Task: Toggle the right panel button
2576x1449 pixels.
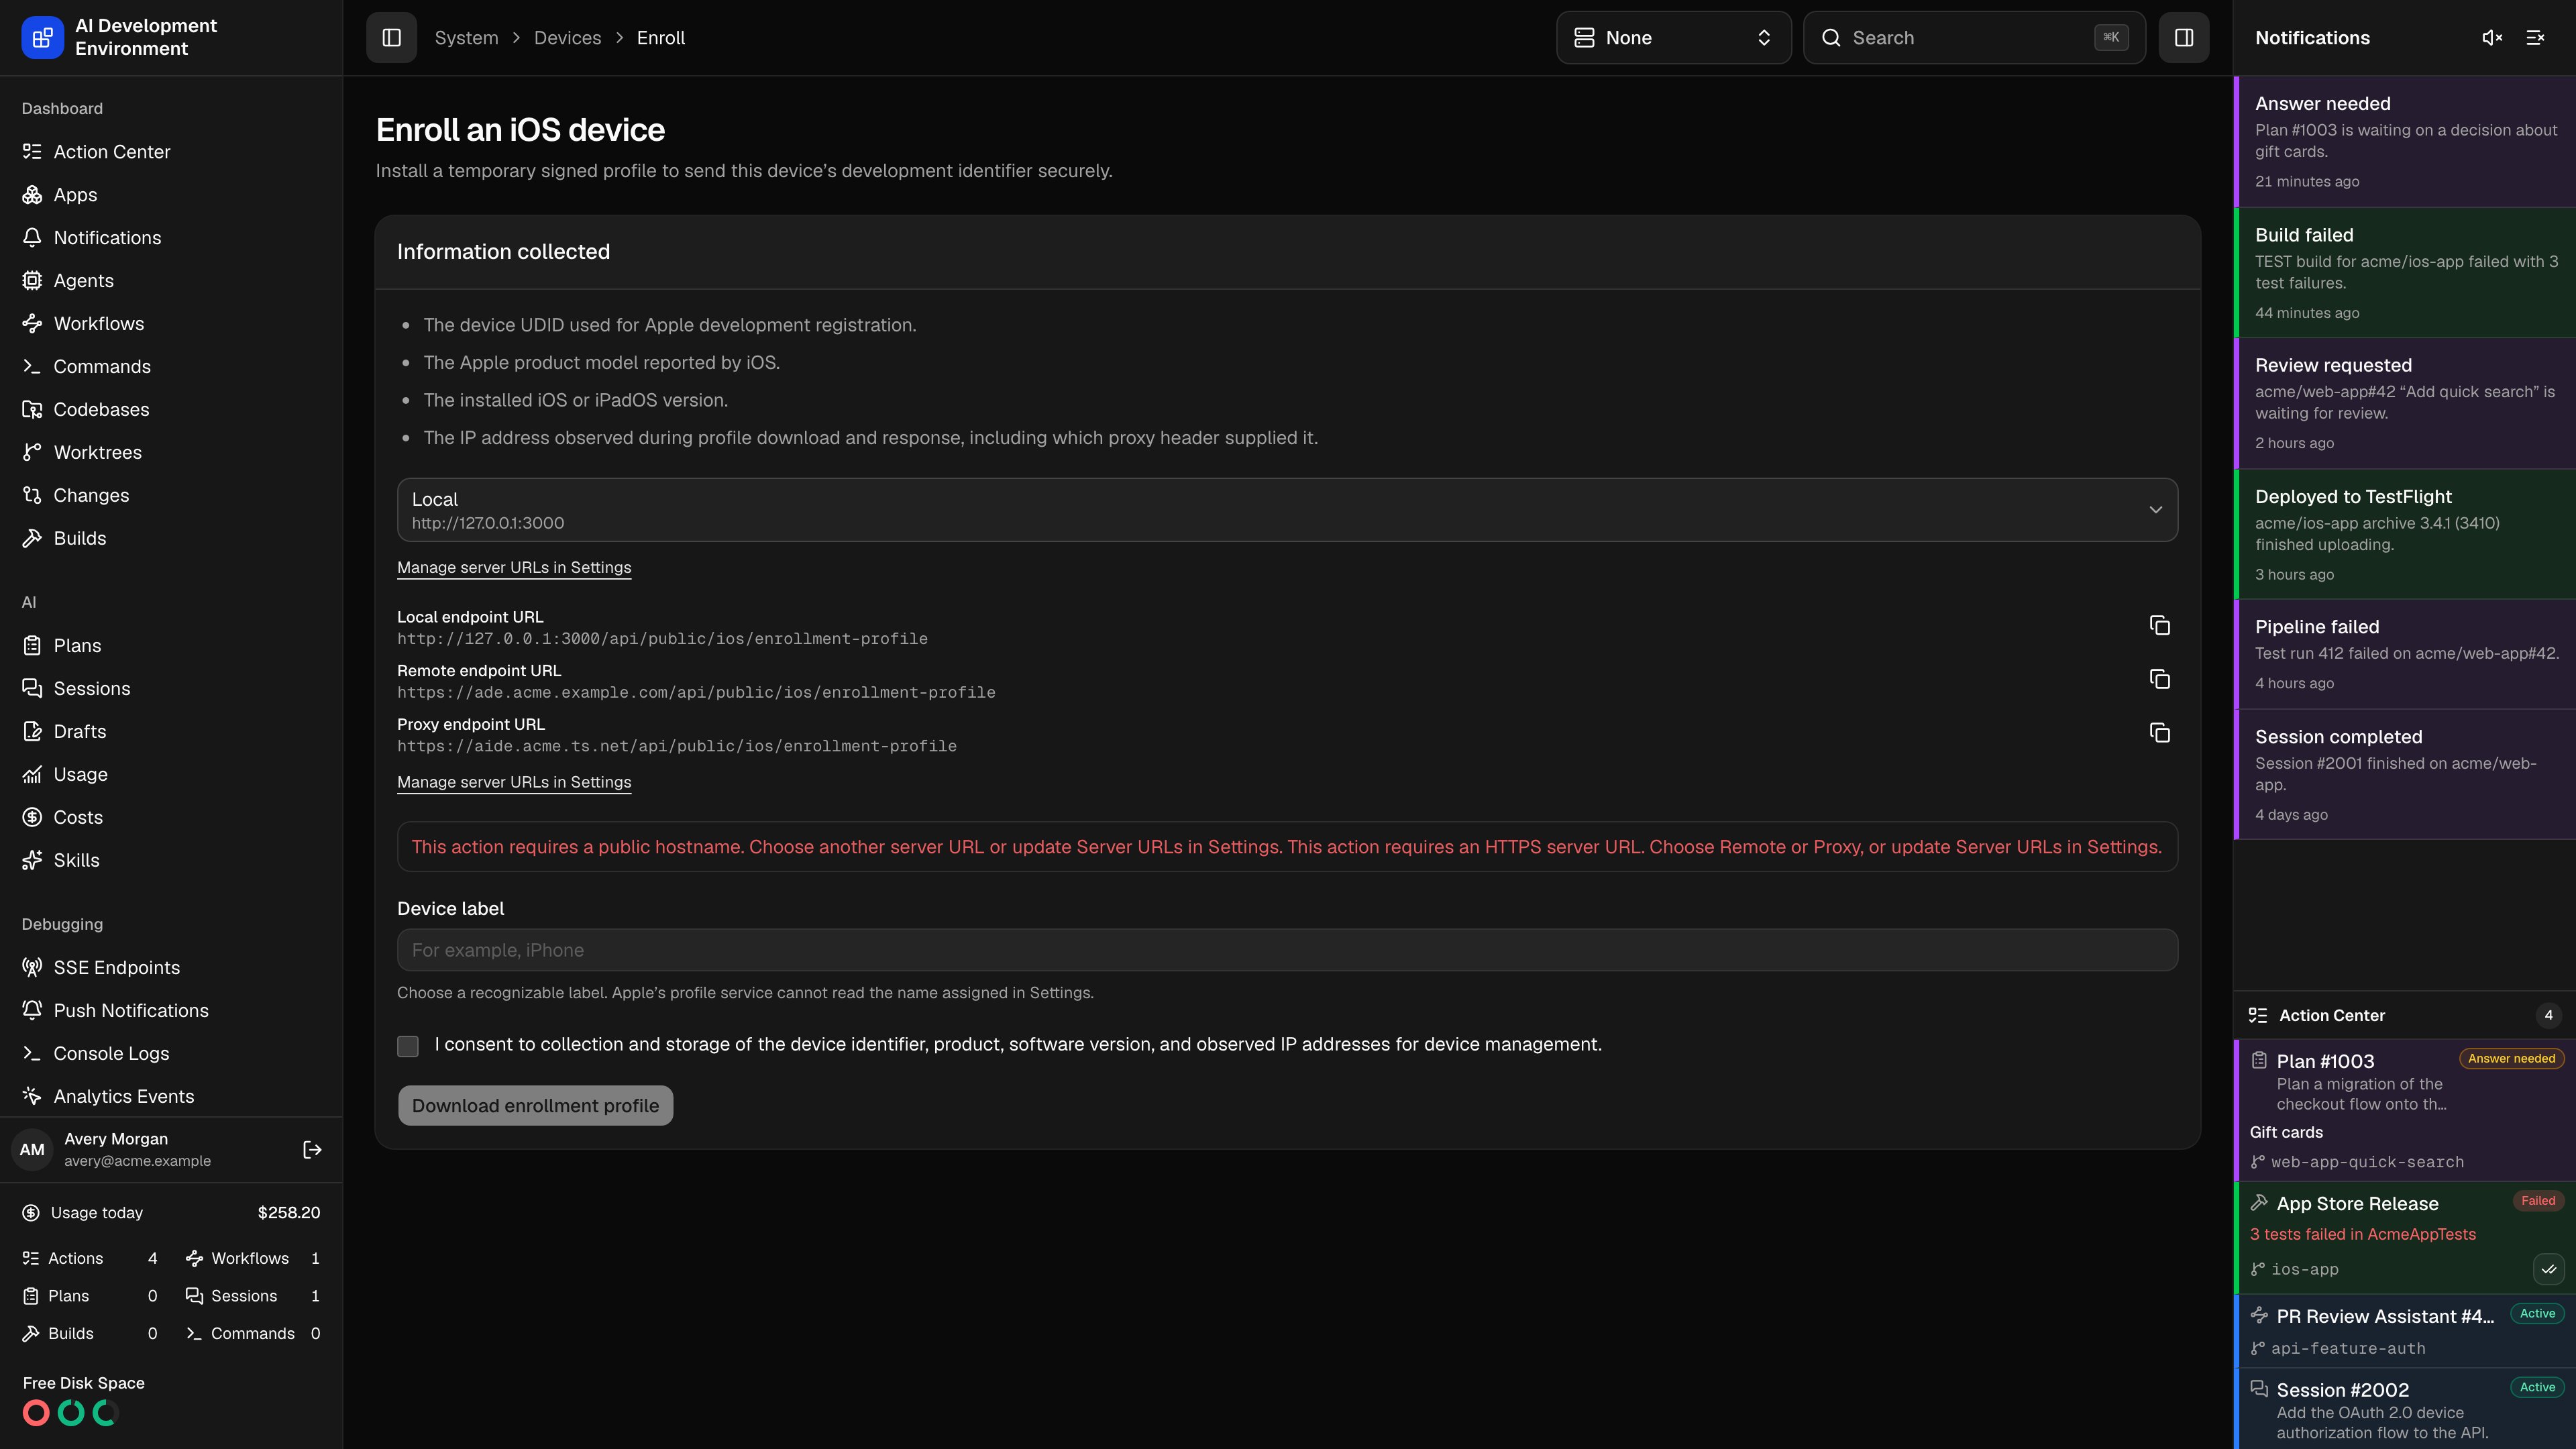Action: tap(2184, 38)
